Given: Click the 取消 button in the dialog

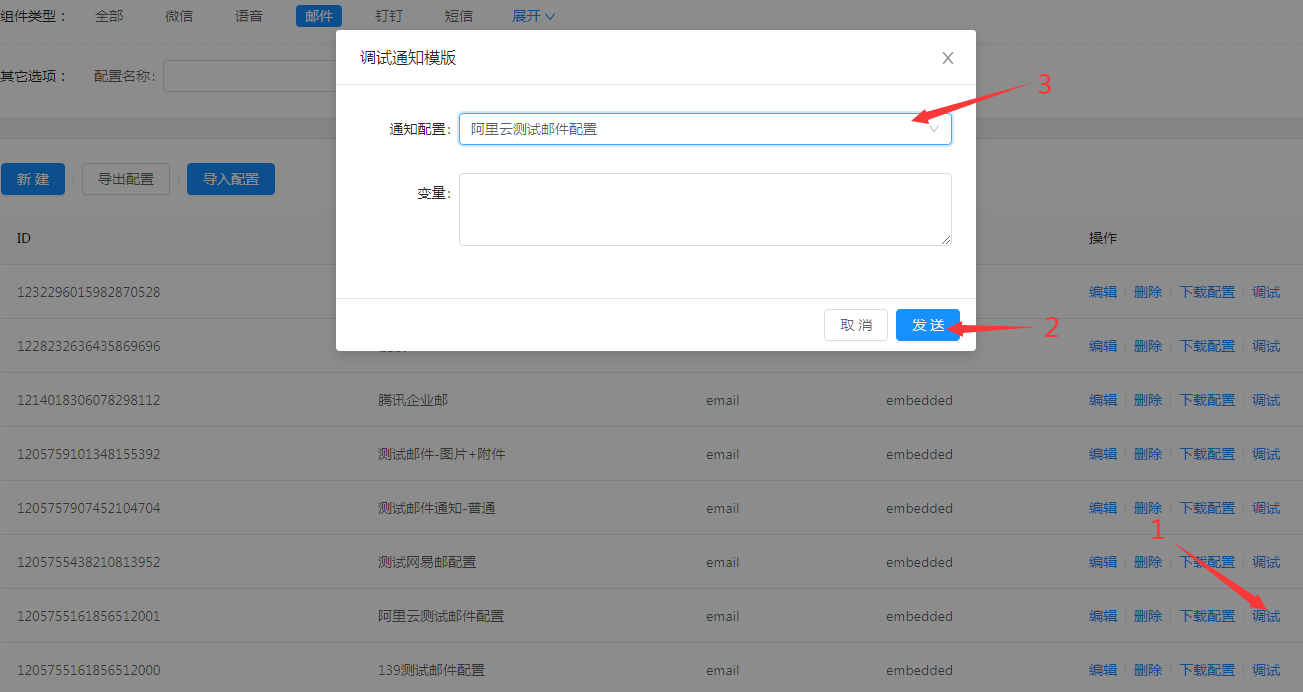Looking at the screenshot, I should [855, 325].
